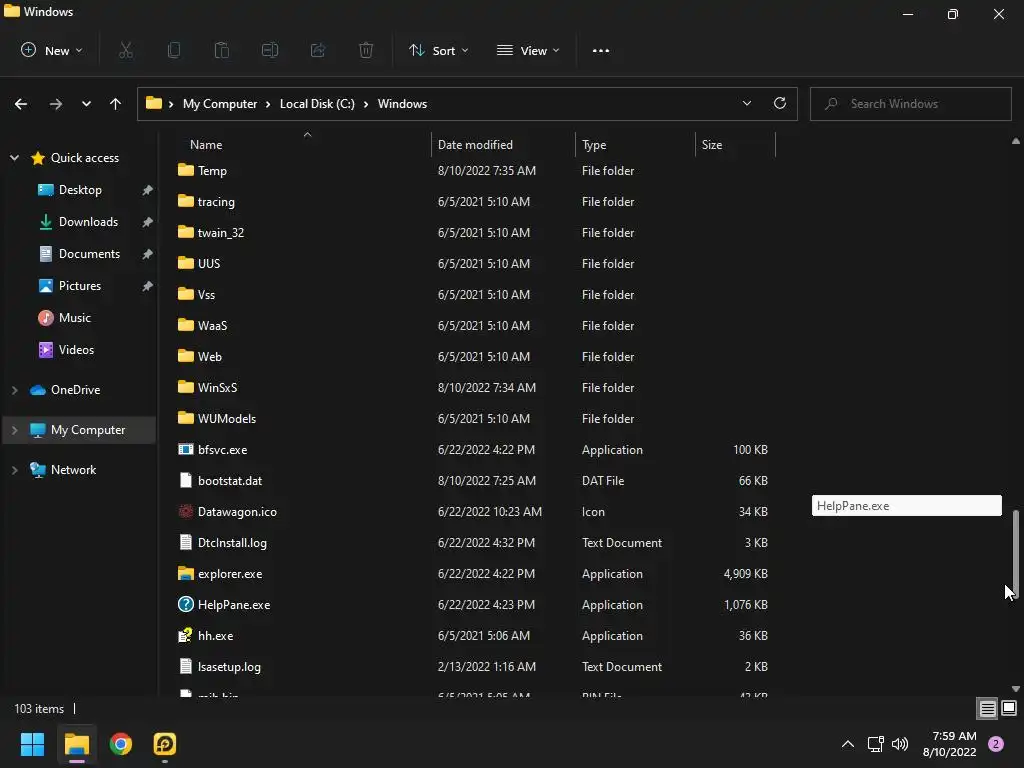Collapse the Quick access tree

[x=14, y=157]
